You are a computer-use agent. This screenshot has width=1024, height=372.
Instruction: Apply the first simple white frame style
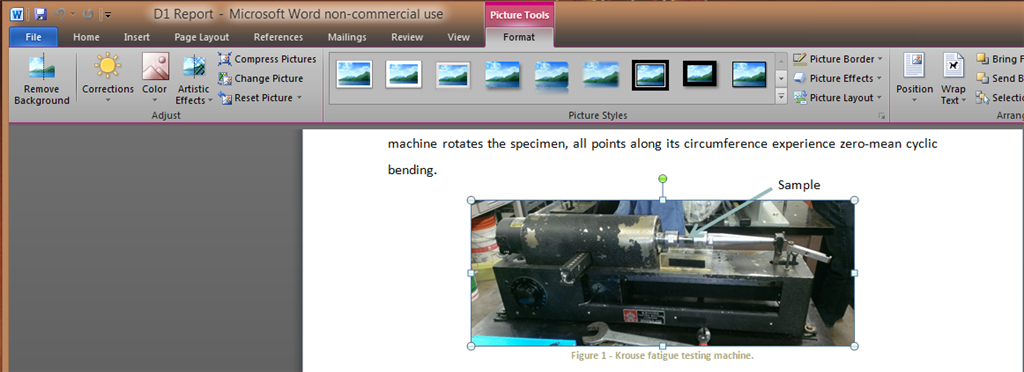coord(355,74)
